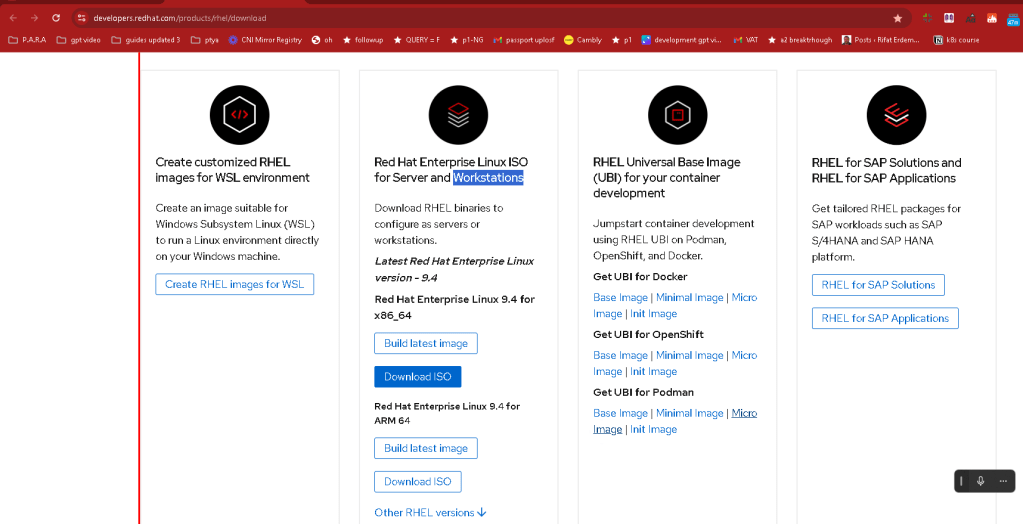
Task: Click 'Red Hat Enterprise Linux 9.4 for ARM 64' text
Action: click(x=447, y=414)
